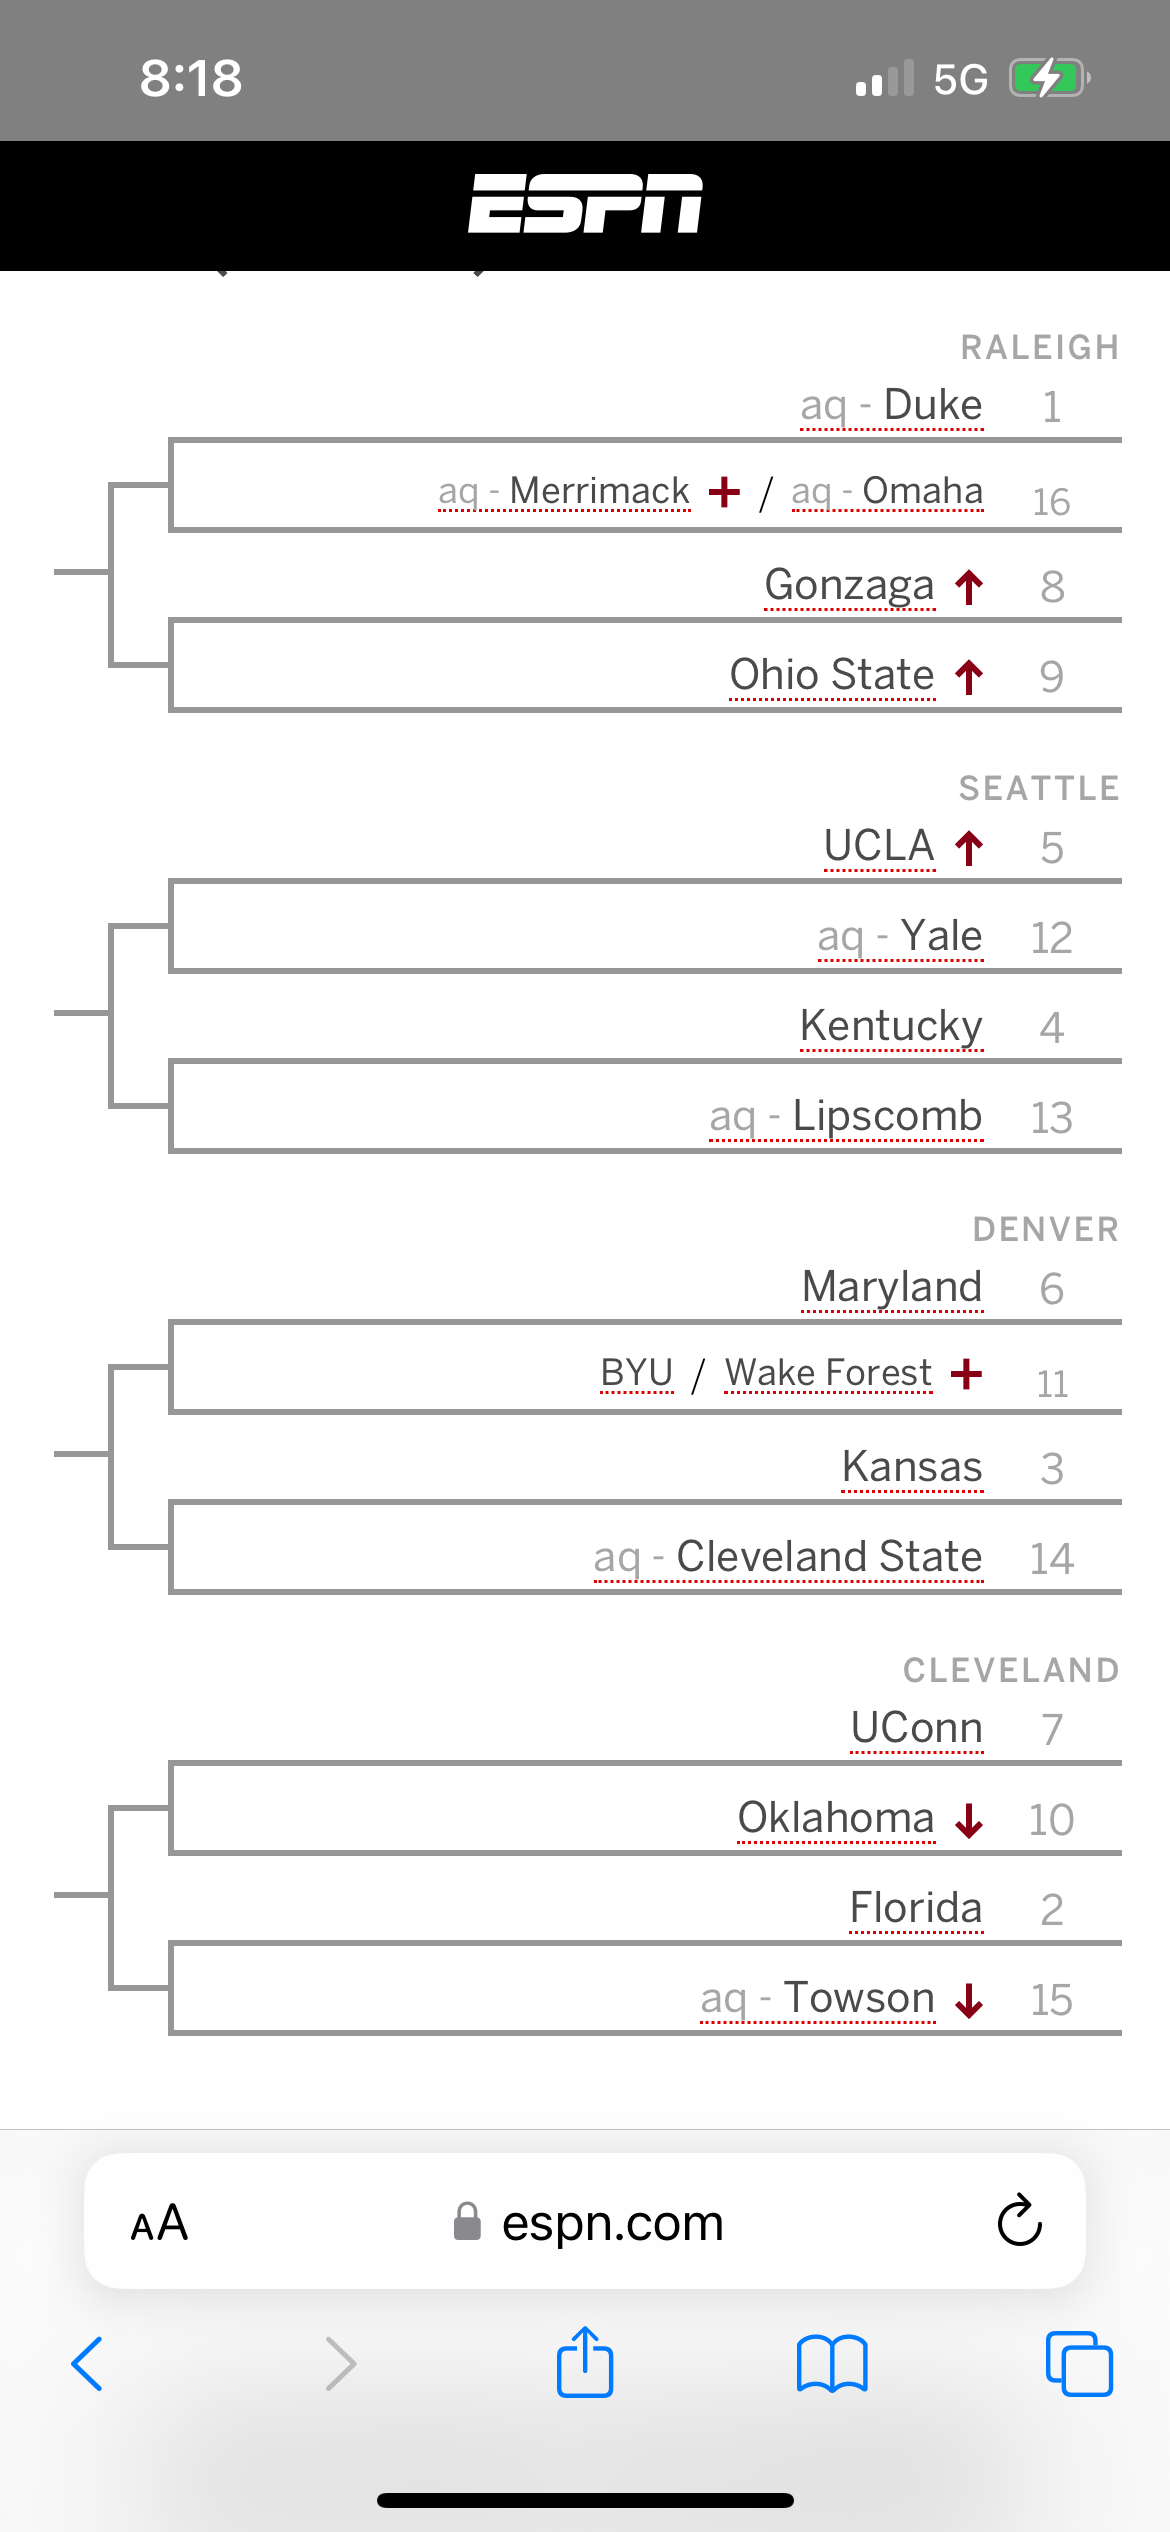Select the Kentucky team link
This screenshot has width=1170, height=2532.
click(891, 1027)
